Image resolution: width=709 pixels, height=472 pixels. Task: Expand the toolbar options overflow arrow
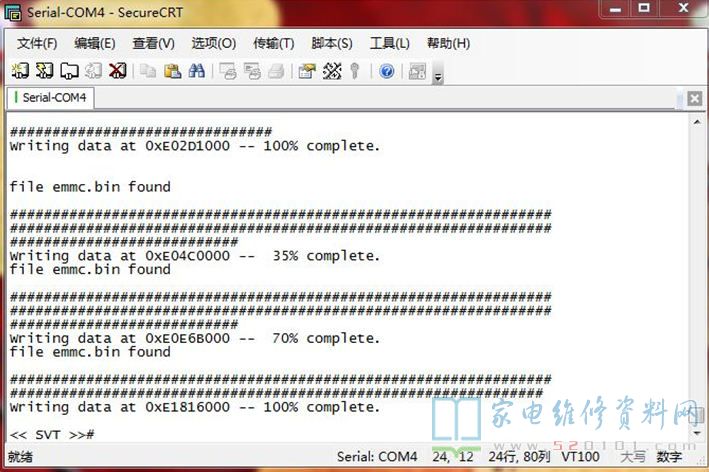438,76
